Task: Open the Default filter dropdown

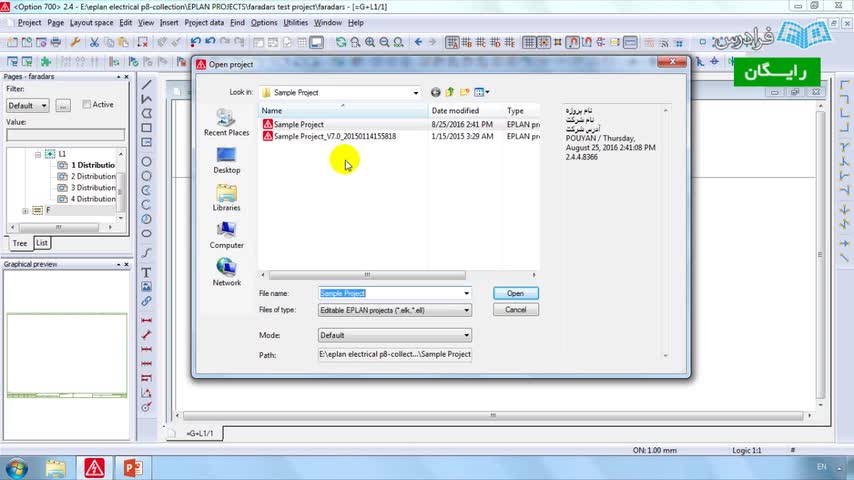Action: (28, 105)
